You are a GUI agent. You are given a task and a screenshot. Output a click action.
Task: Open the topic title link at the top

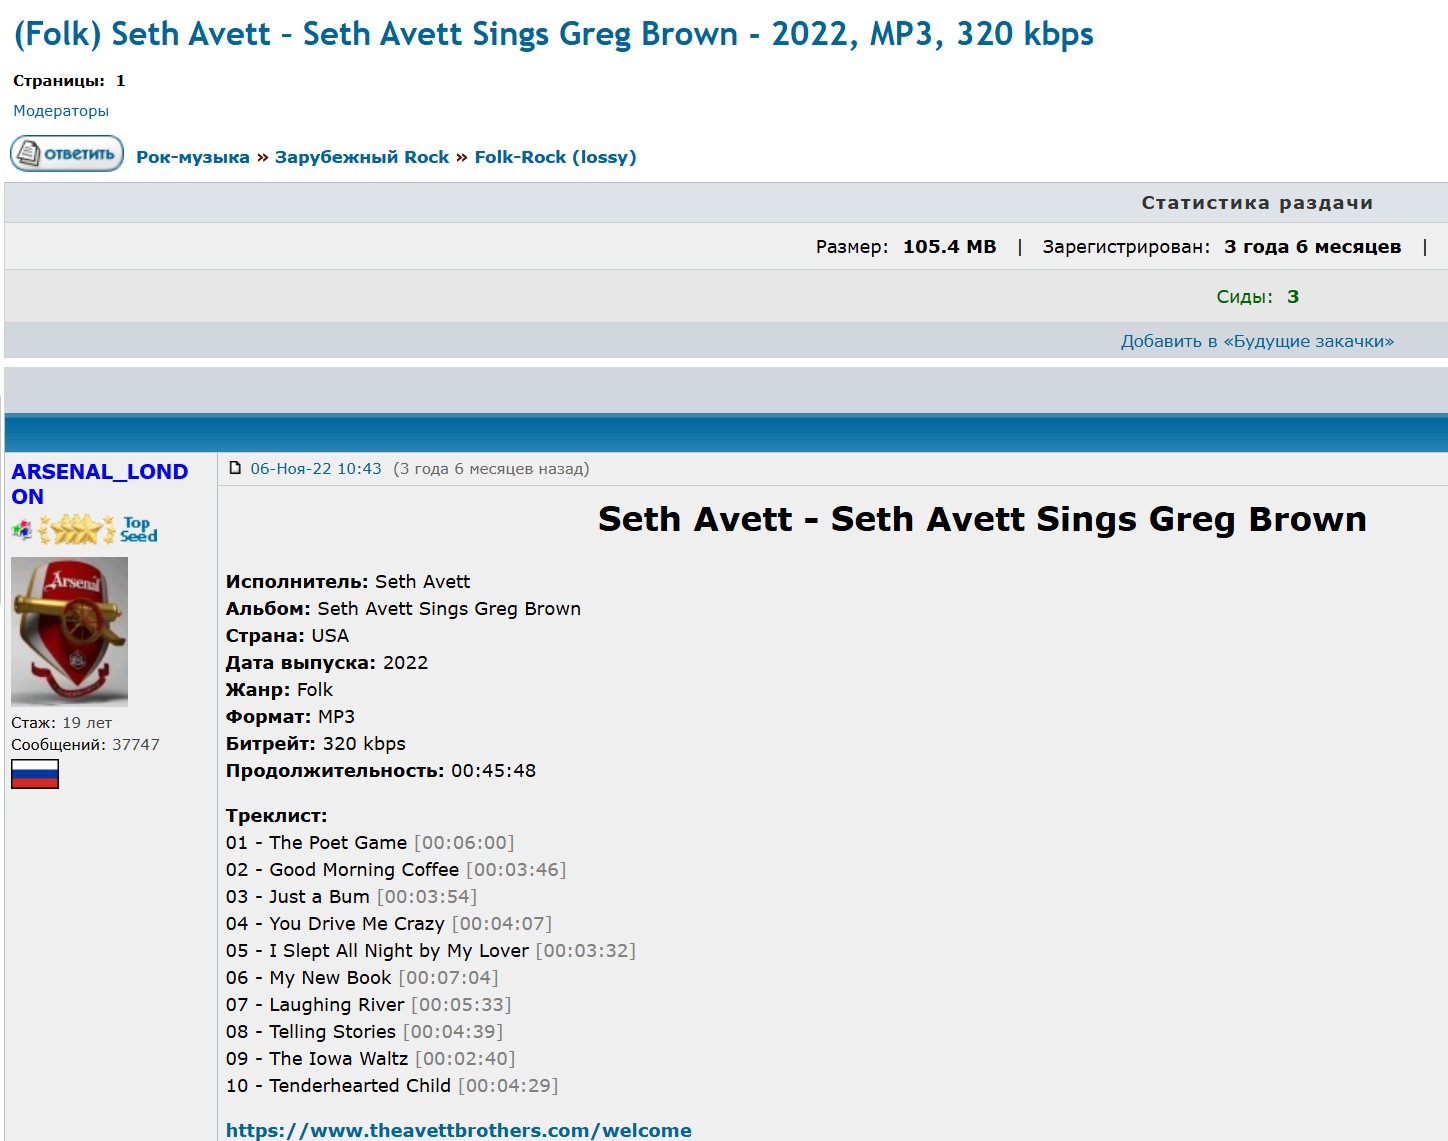click(x=553, y=34)
